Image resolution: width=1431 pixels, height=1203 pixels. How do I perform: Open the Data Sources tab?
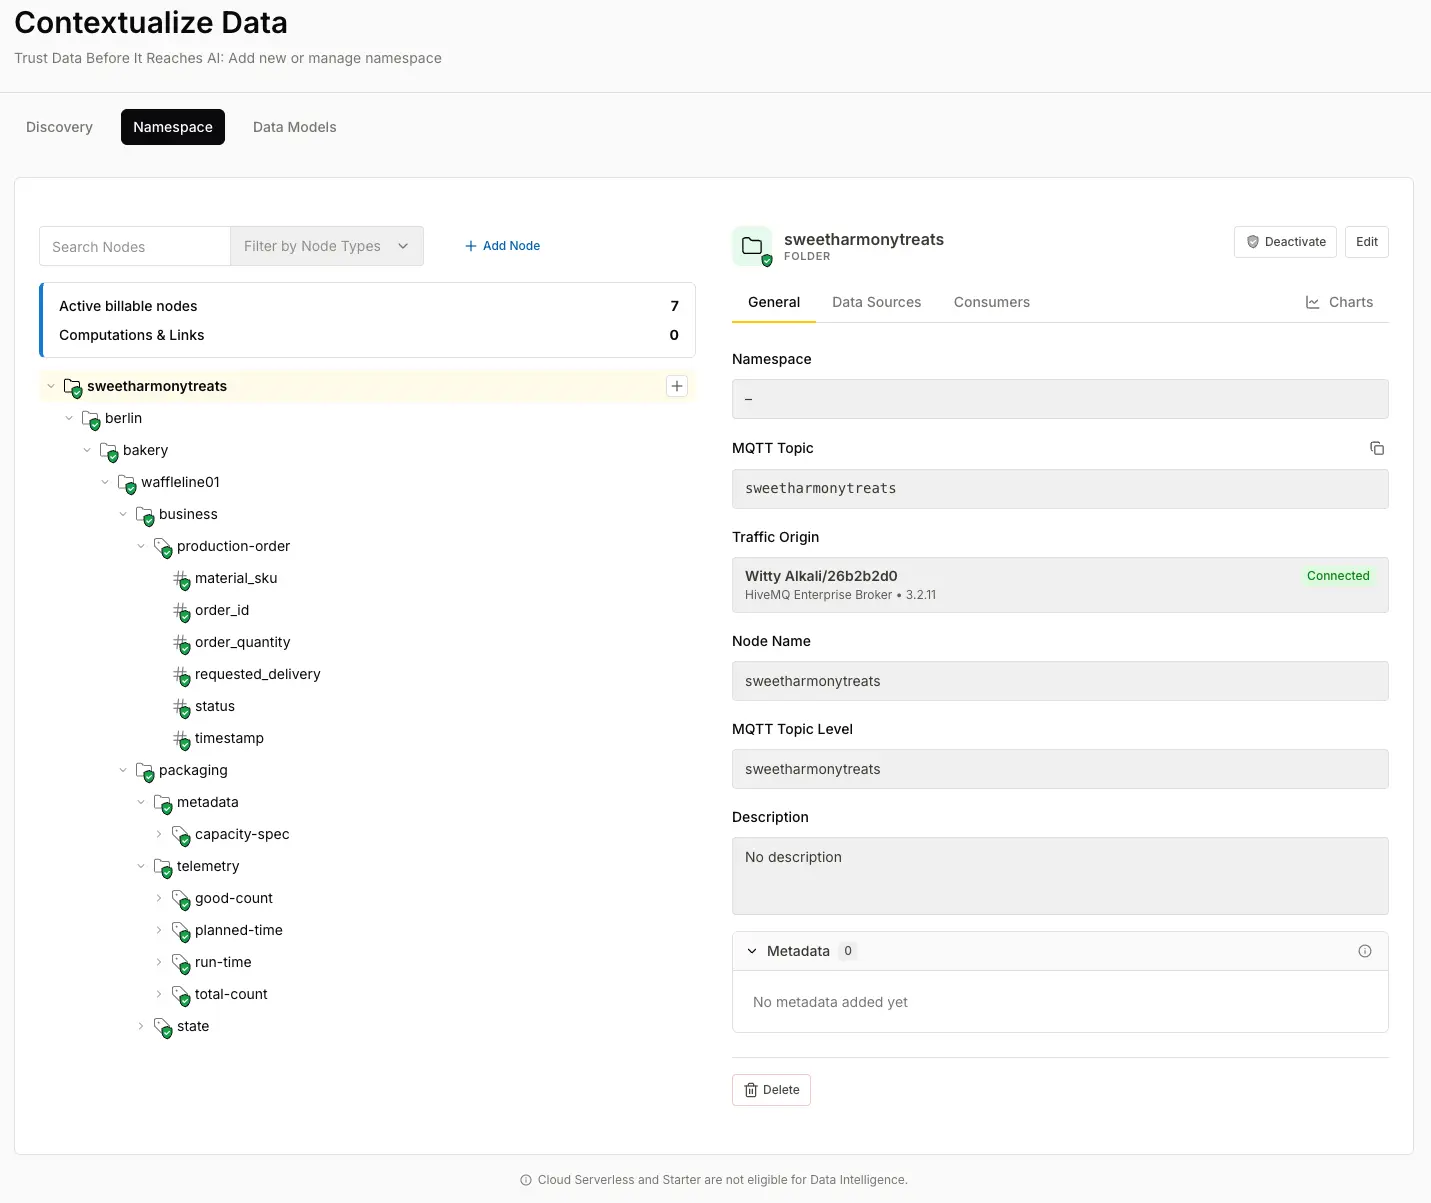877,302
